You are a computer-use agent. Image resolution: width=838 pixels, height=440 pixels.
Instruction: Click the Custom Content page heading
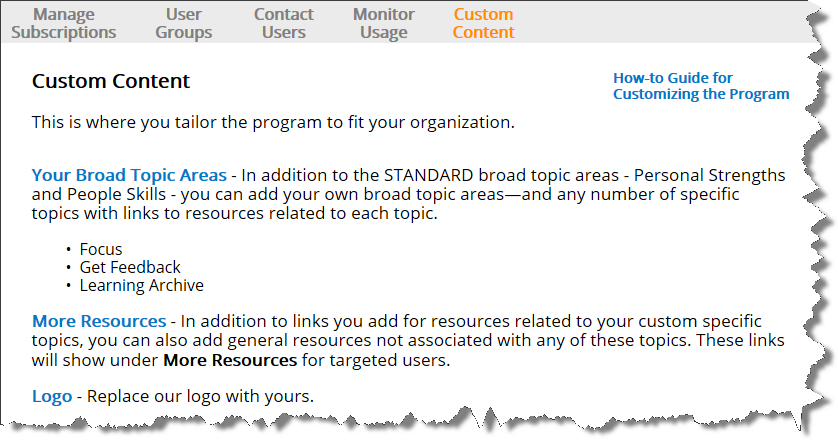tap(111, 81)
